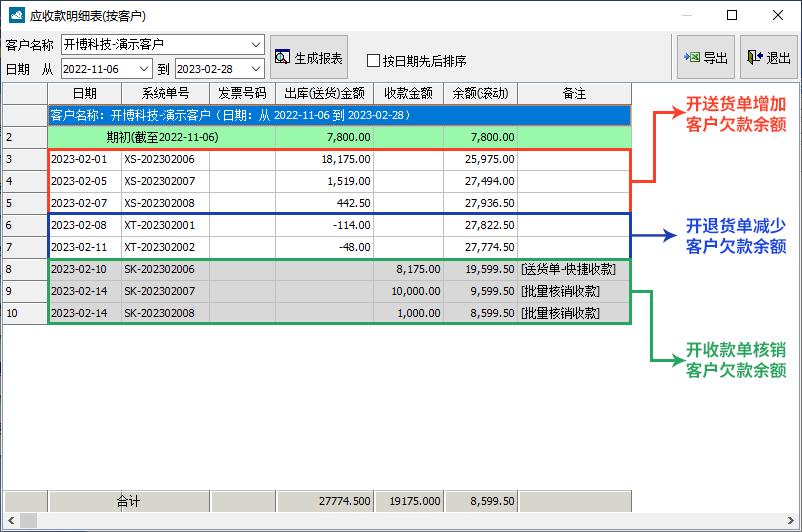Image resolution: width=802 pixels, height=532 pixels.
Task: Select the 日期 column header
Action: tap(84, 93)
